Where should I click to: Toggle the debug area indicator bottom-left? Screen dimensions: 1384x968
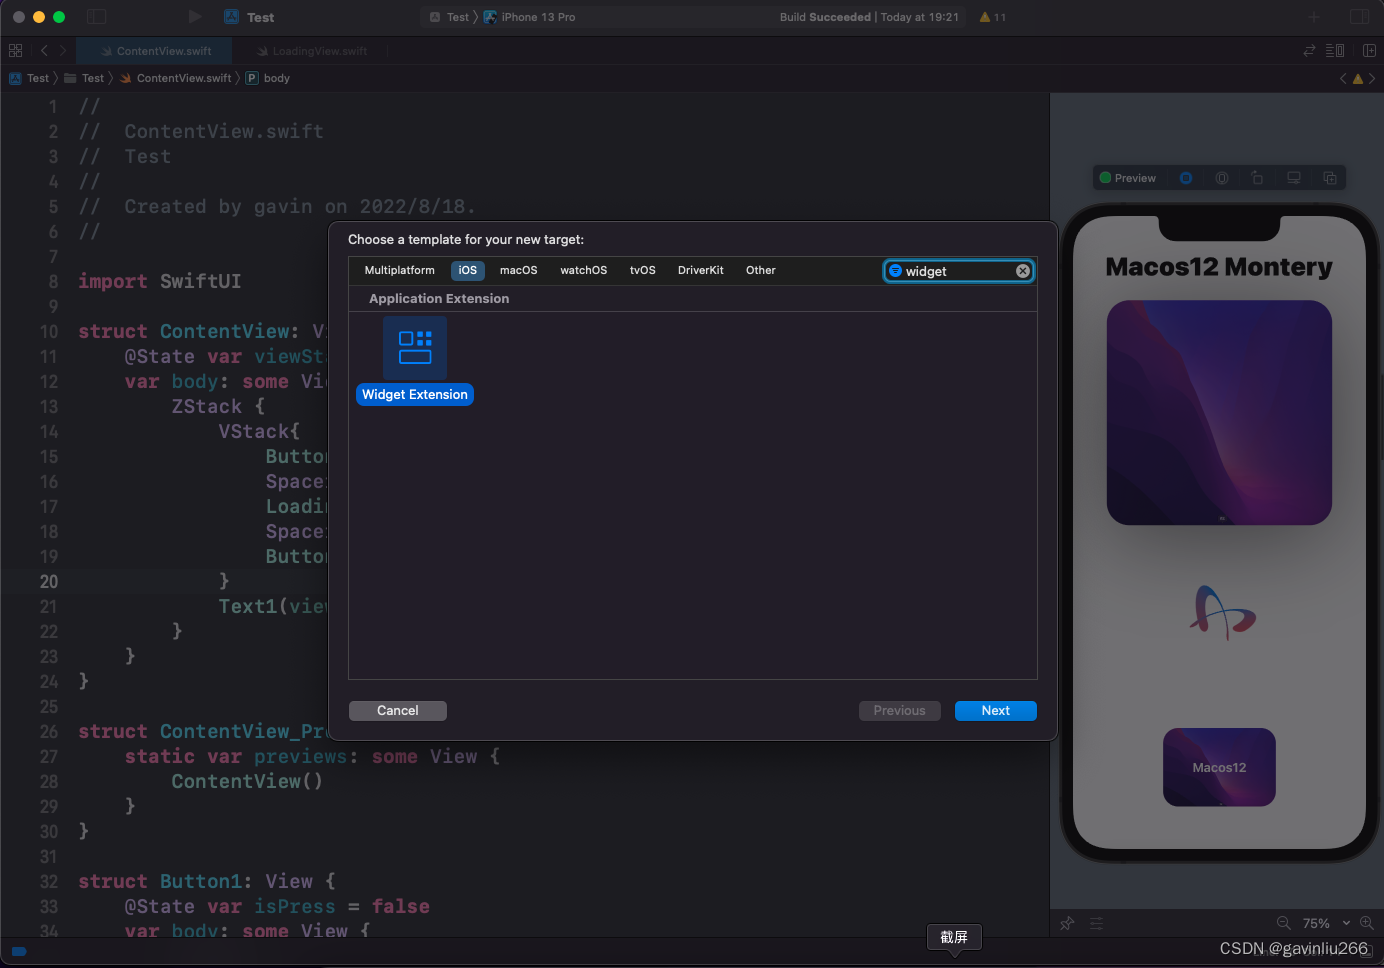19,951
